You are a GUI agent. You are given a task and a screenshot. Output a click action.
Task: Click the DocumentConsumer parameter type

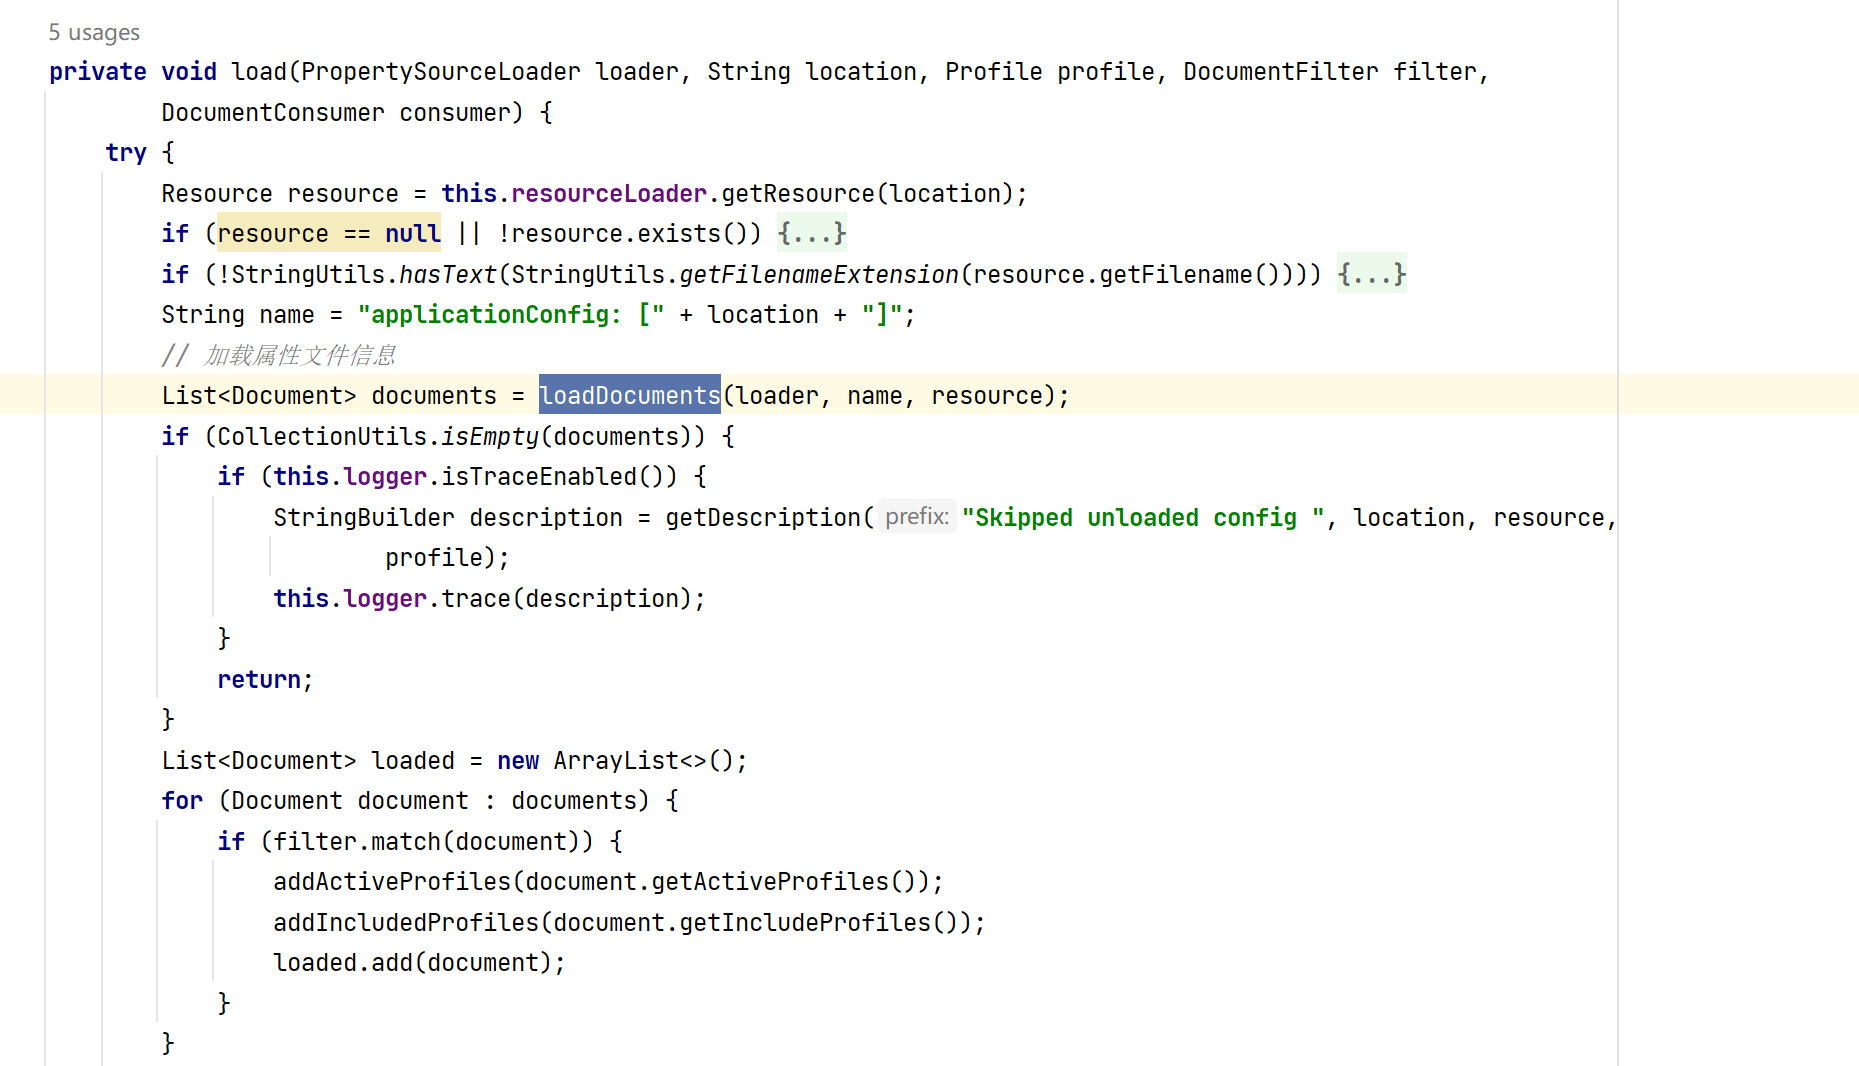(273, 112)
